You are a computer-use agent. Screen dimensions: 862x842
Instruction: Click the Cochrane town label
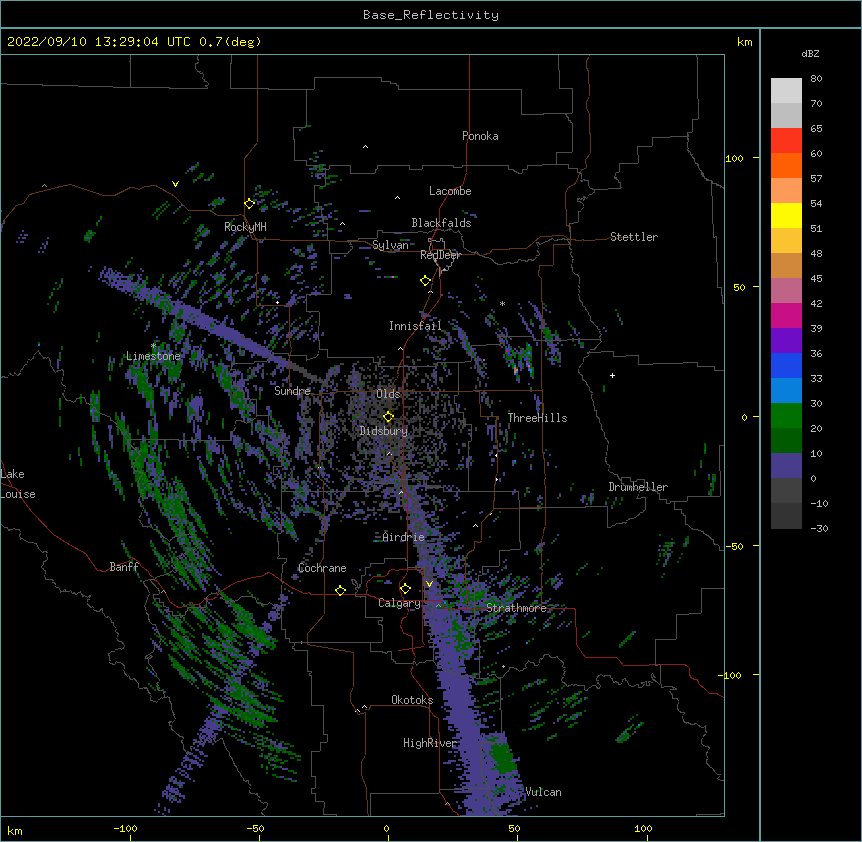[x=322, y=568]
